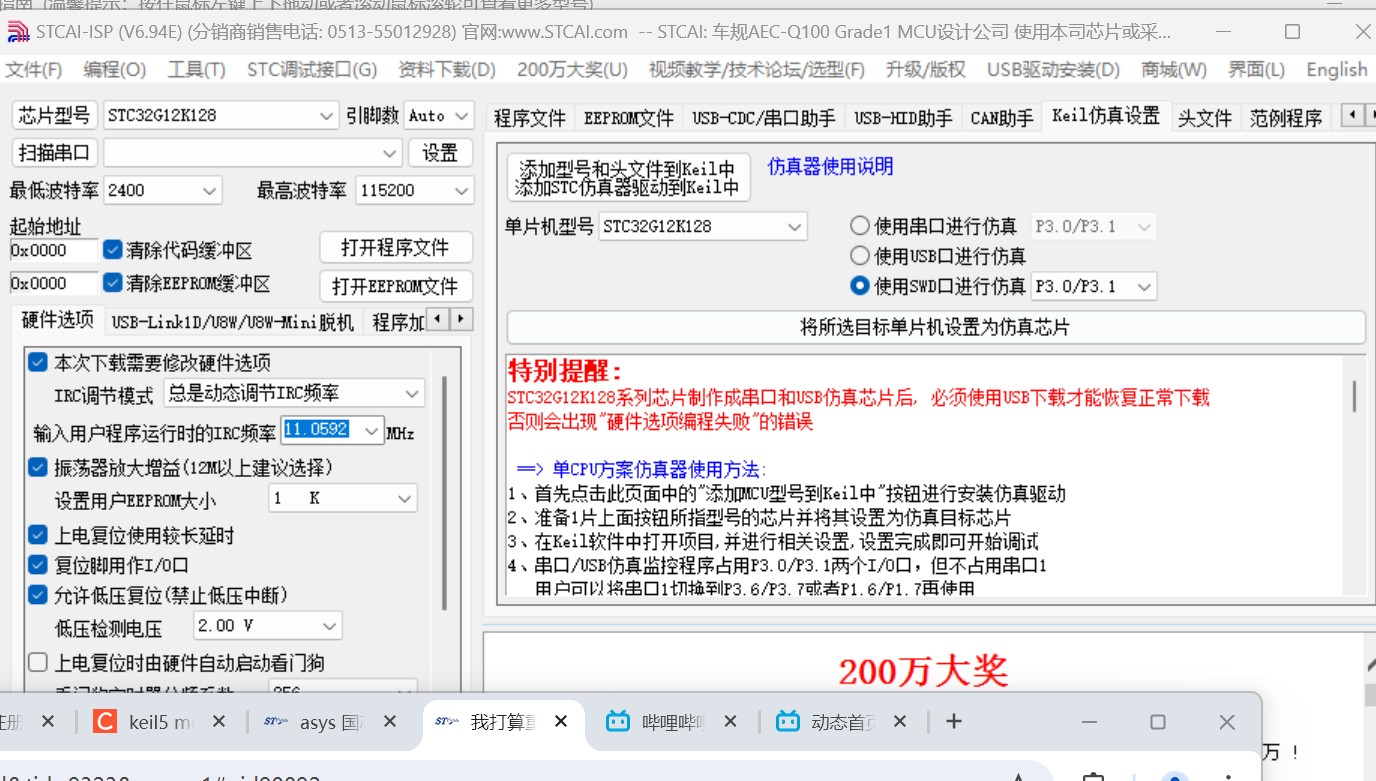1376x781 pixels.
Task: Click 打开程序文件 button
Action: coord(395,247)
